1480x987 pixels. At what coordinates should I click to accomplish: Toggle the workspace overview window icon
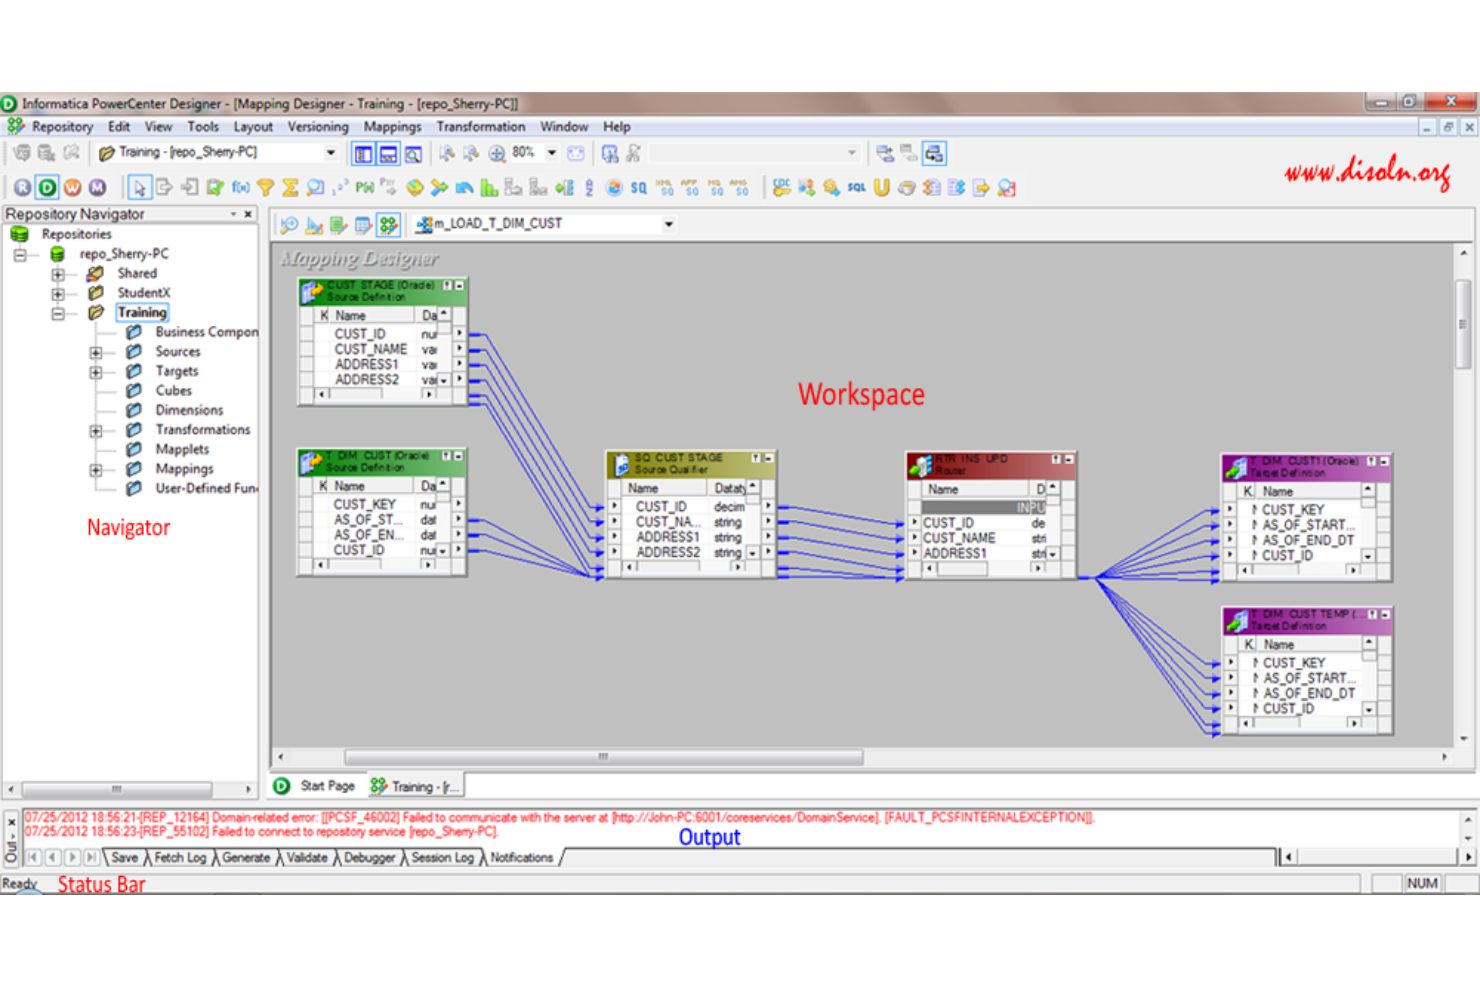(412, 152)
